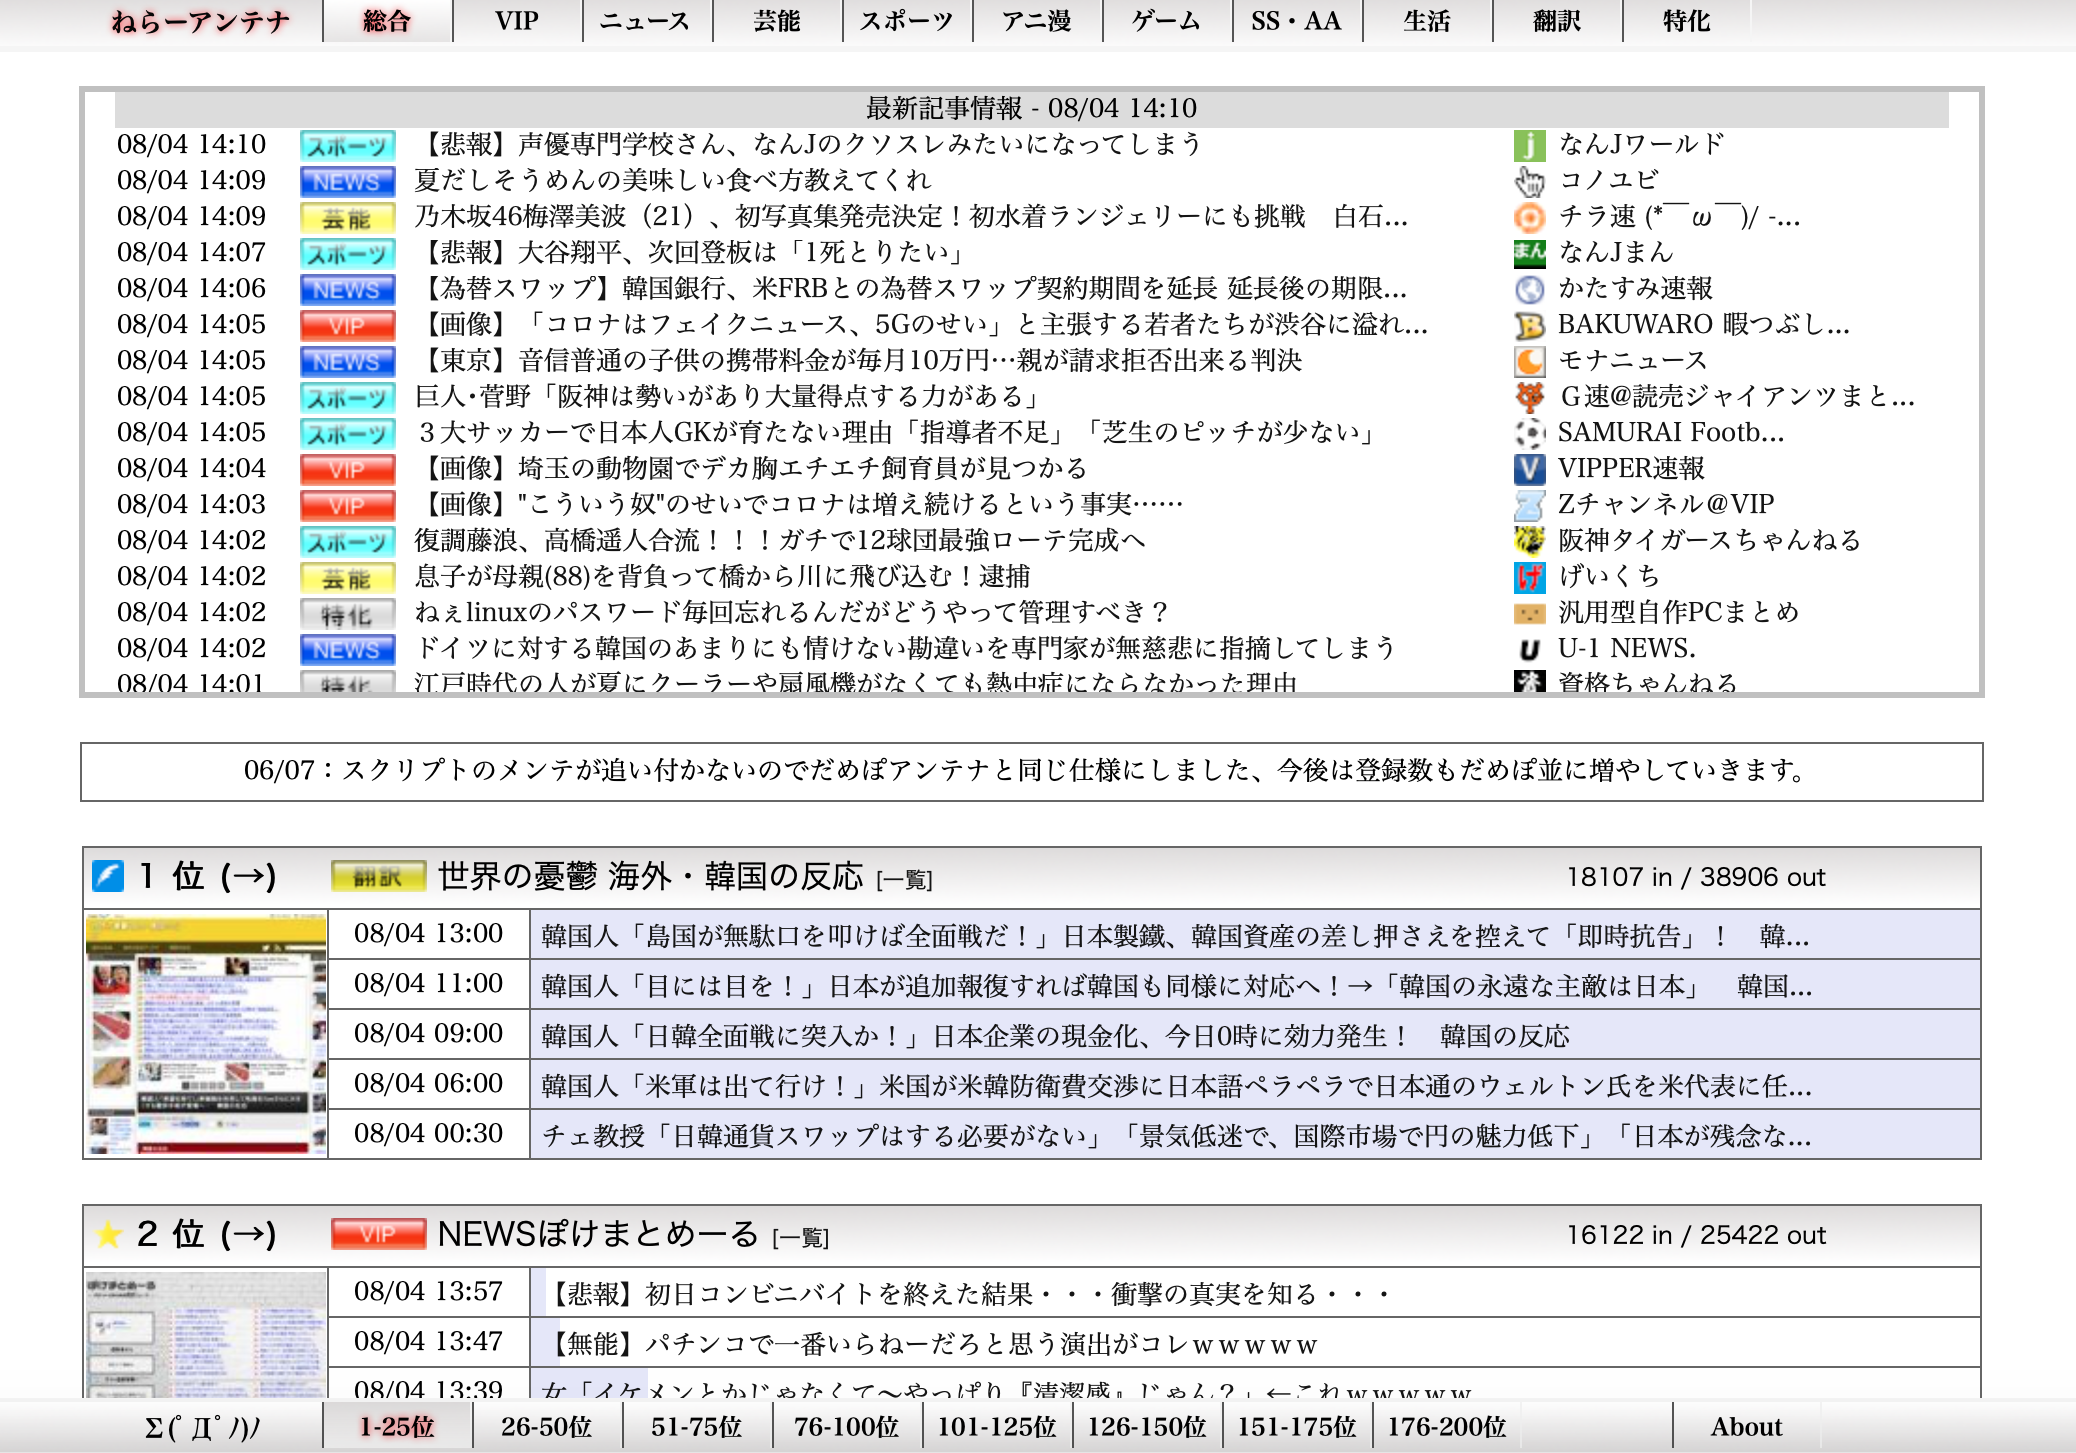Click the 翻訳 badge beside 世界の憂鬱

click(375, 875)
